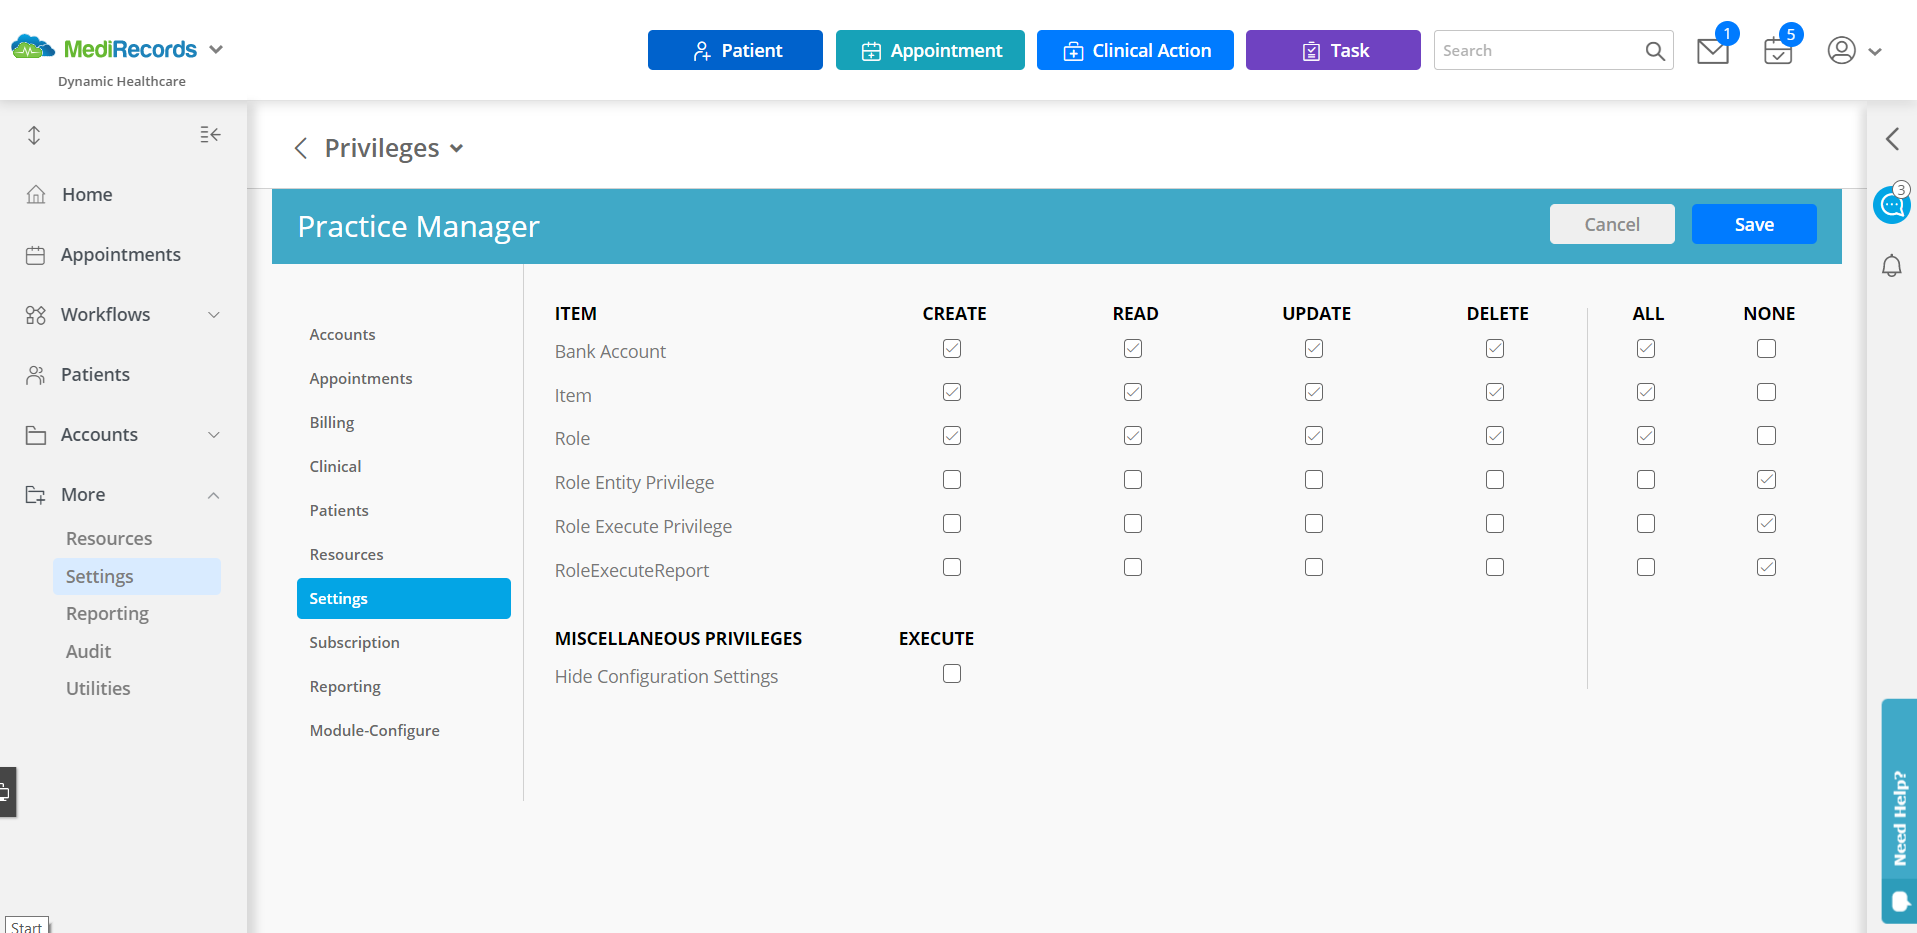Check Role Execute Privilege All checkbox
This screenshot has height=933, width=1917.
coord(1646,524)
